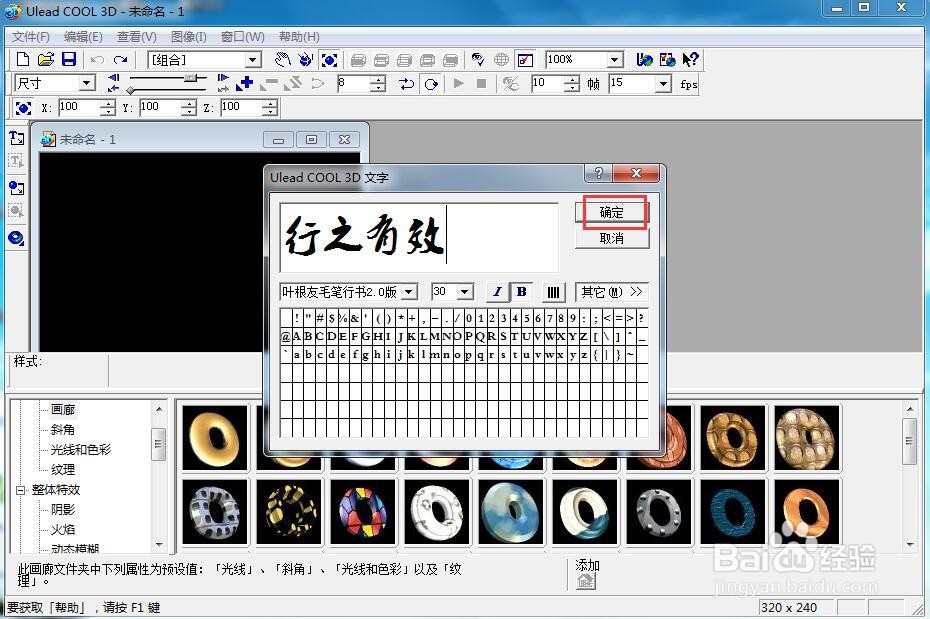
Task: Undo the last action
Action: 98,60
